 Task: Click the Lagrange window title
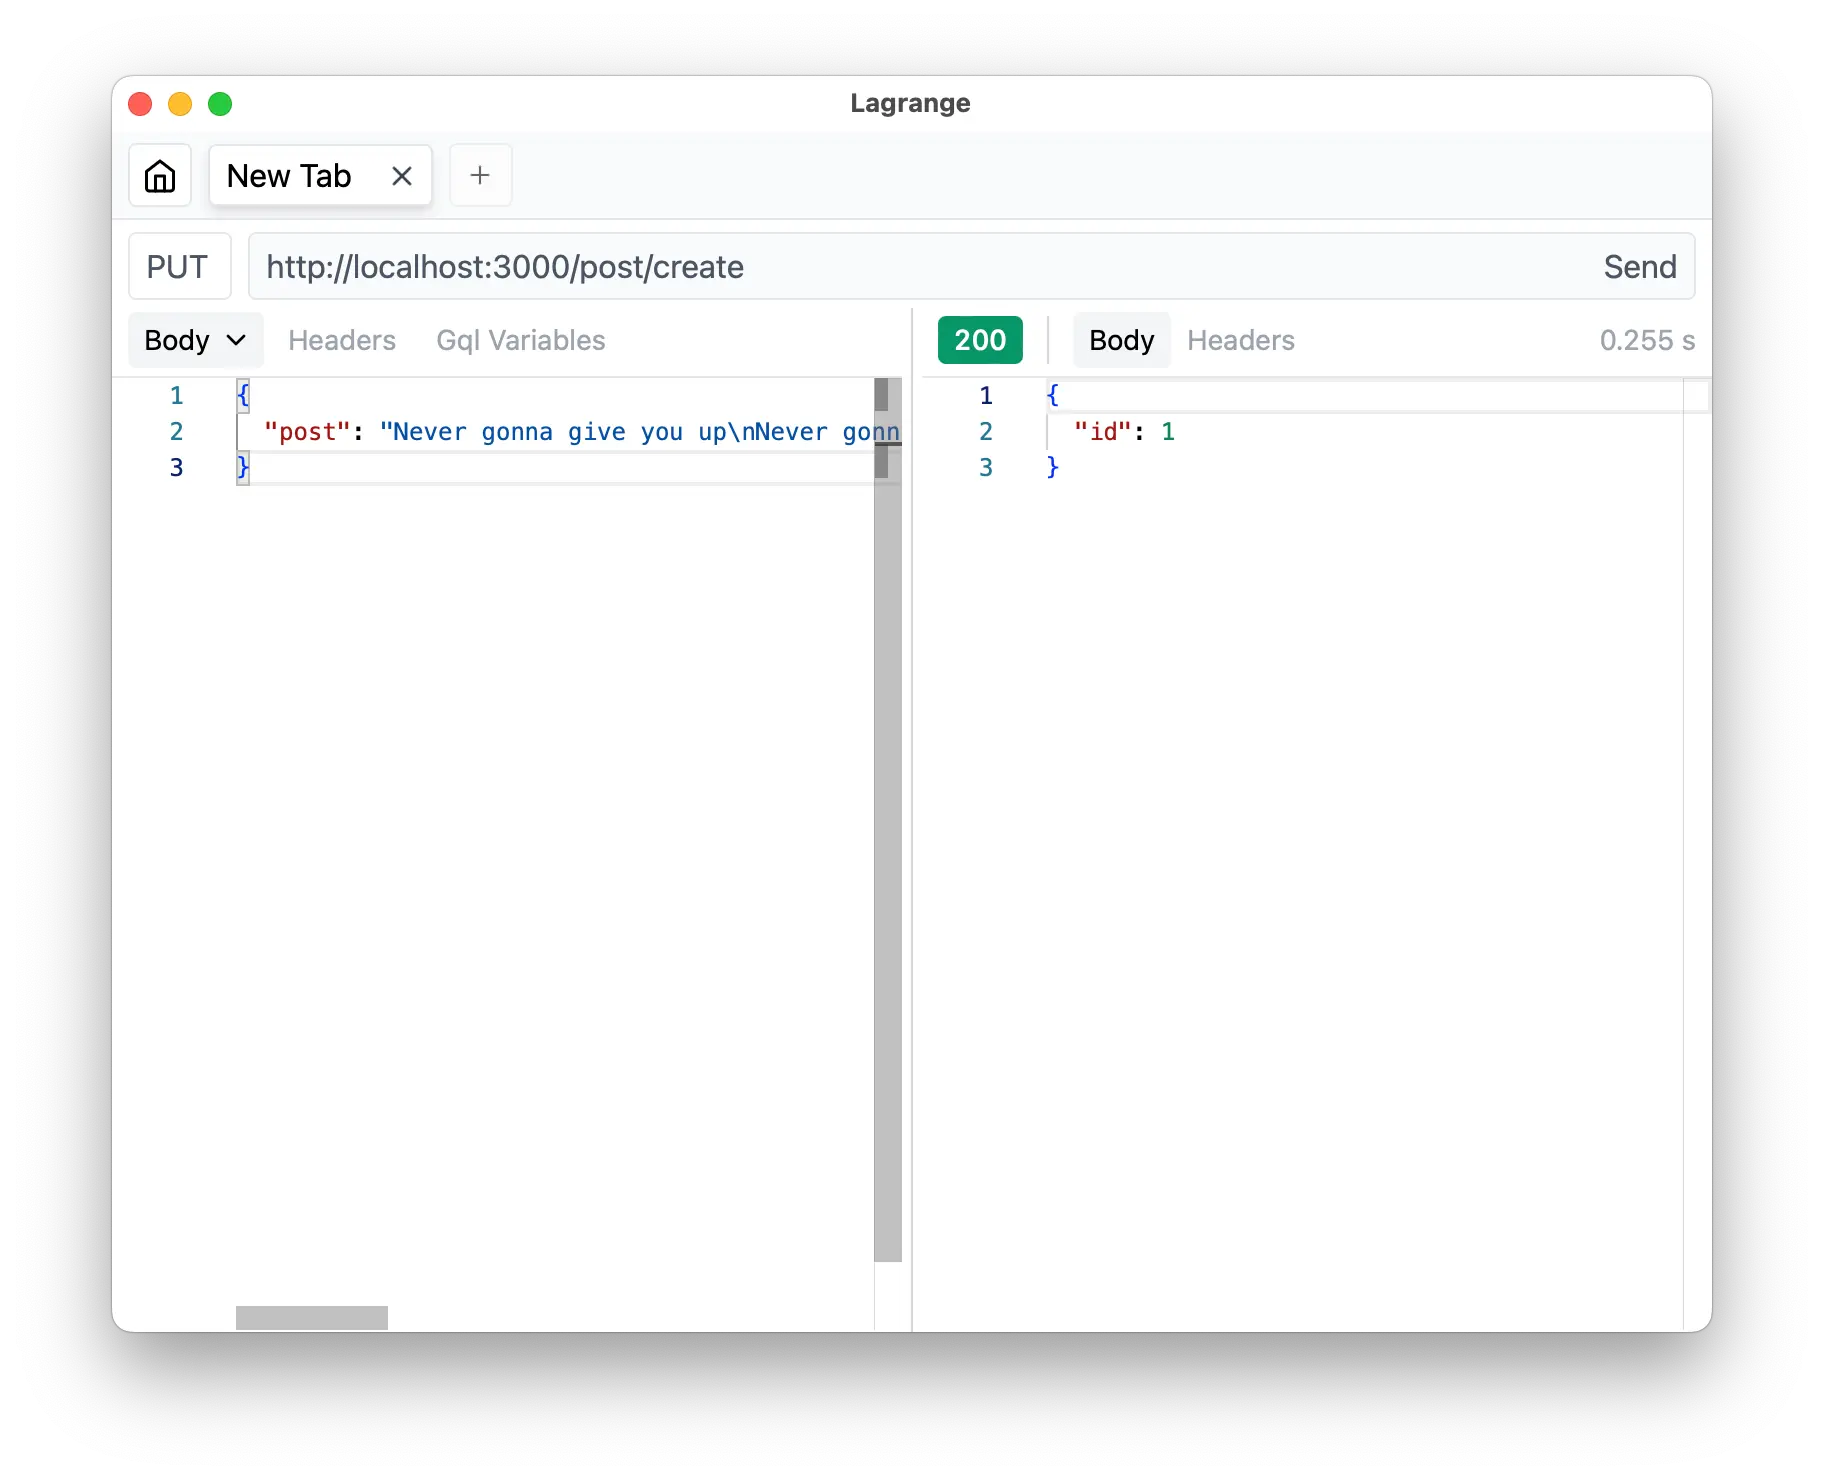(x=910, y=103)
